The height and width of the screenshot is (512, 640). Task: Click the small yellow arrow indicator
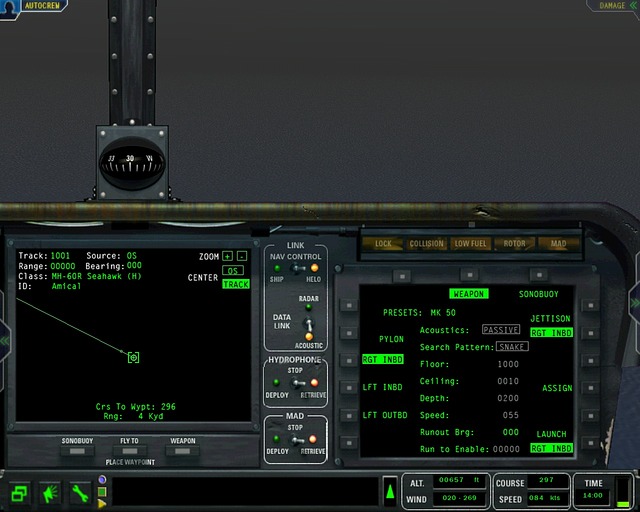[x=102, y=504]
